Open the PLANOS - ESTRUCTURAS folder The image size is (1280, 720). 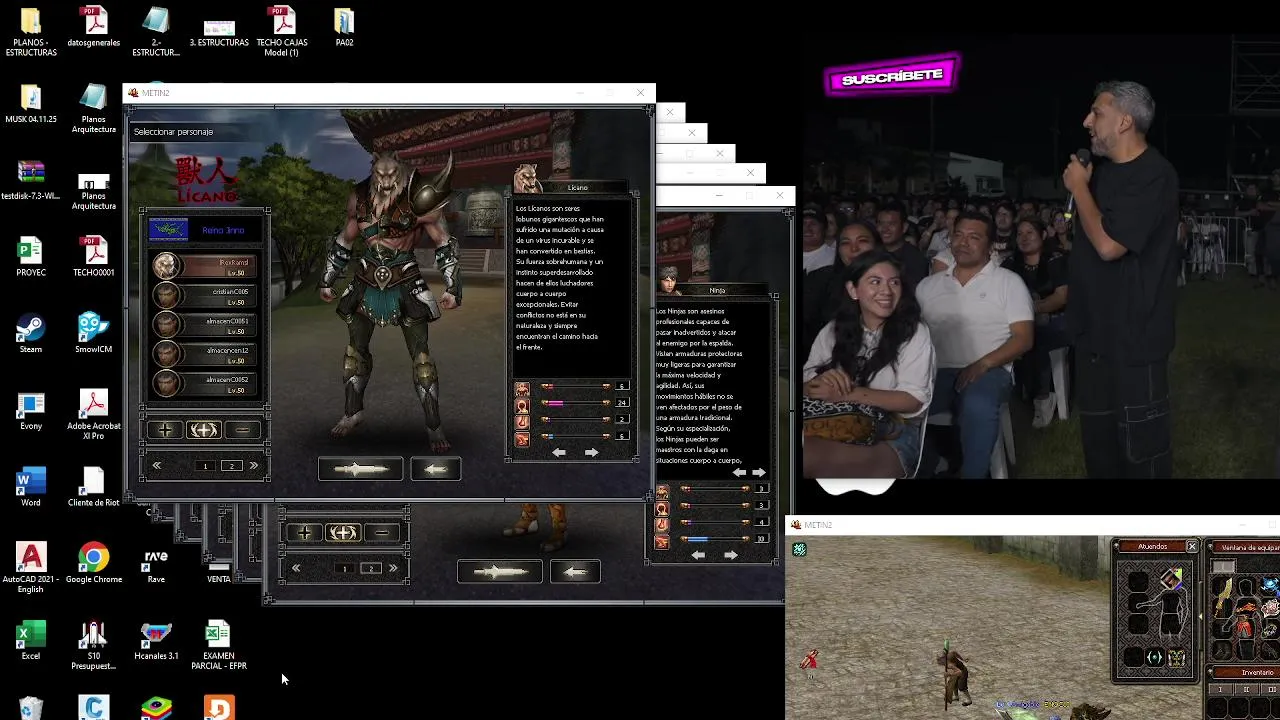tap(30, 32)
